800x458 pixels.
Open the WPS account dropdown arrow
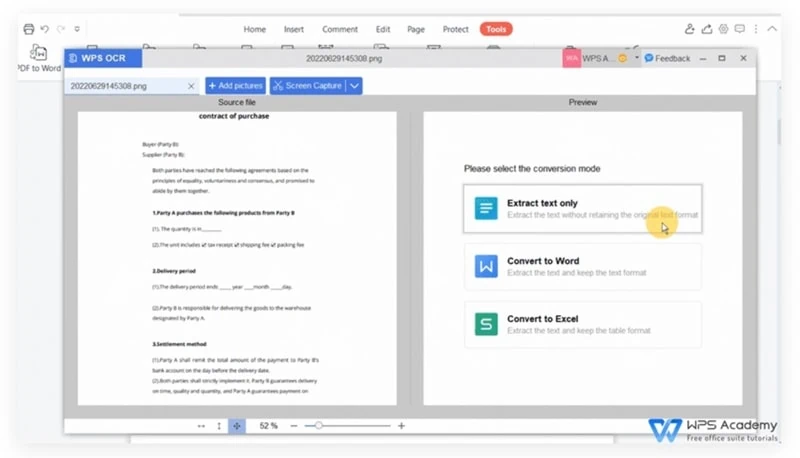[x=636, y=59]
